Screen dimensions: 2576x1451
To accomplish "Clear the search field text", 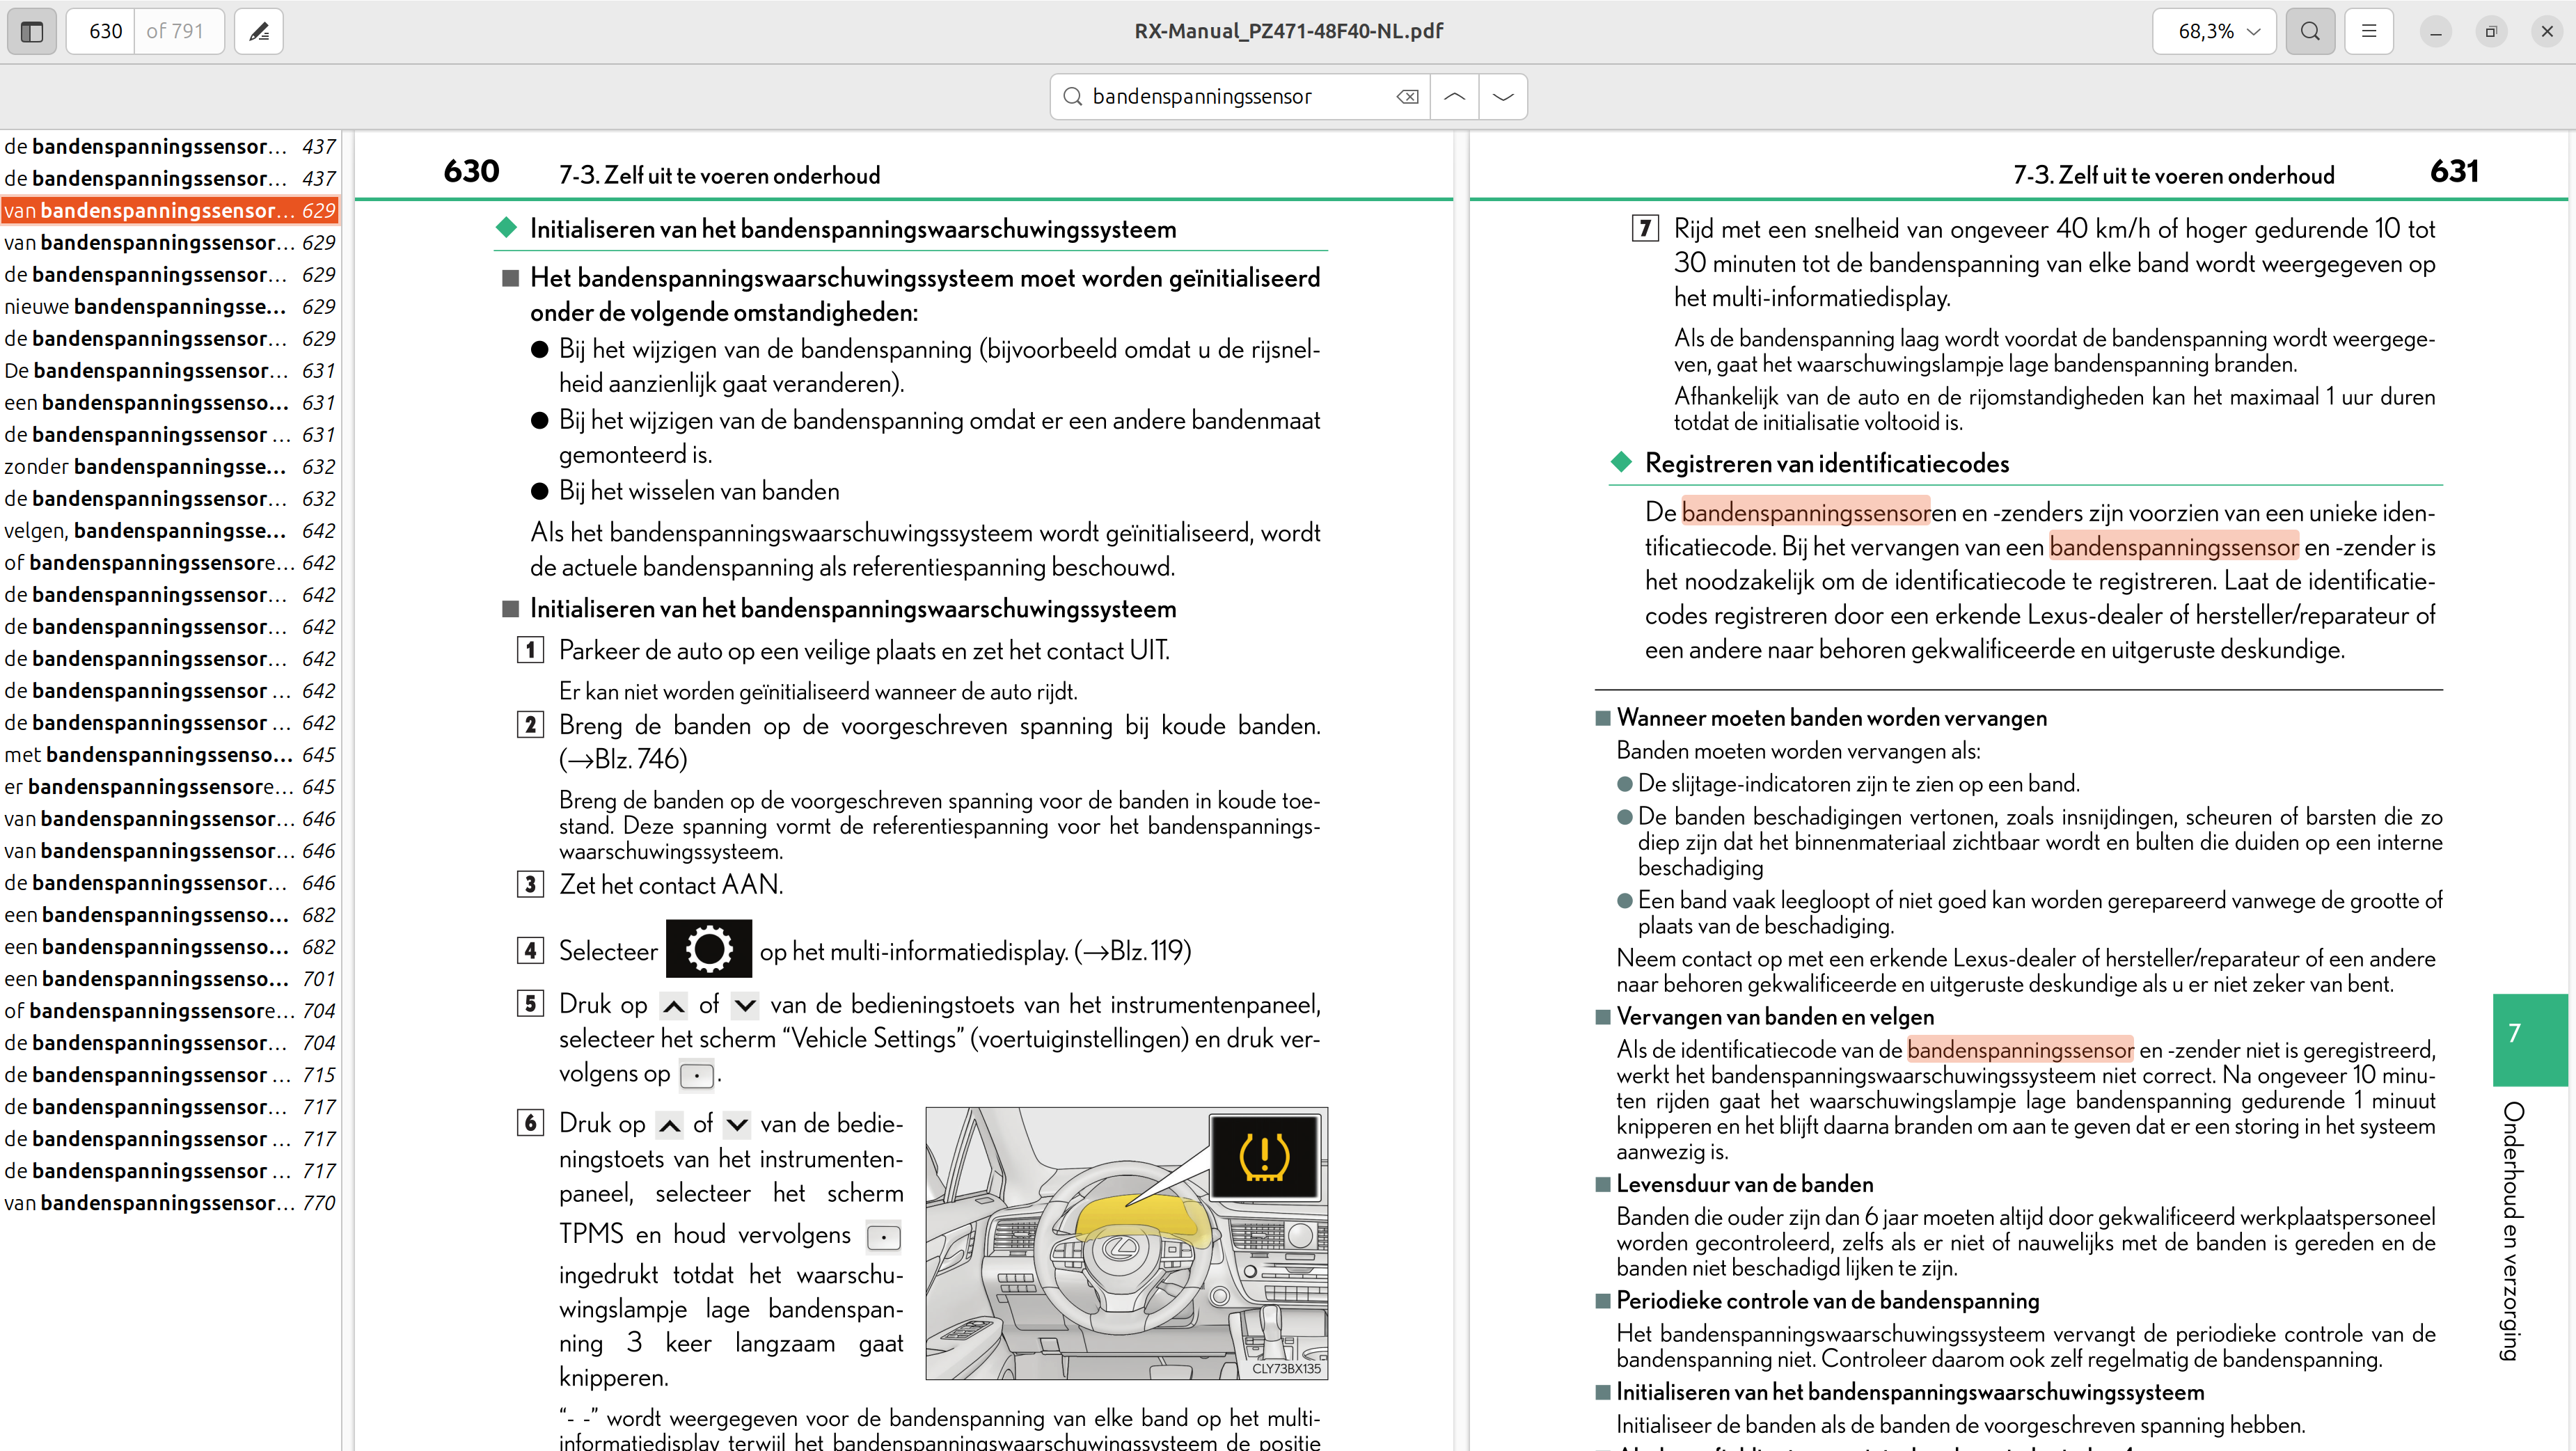I will [x=1407, y=97].
